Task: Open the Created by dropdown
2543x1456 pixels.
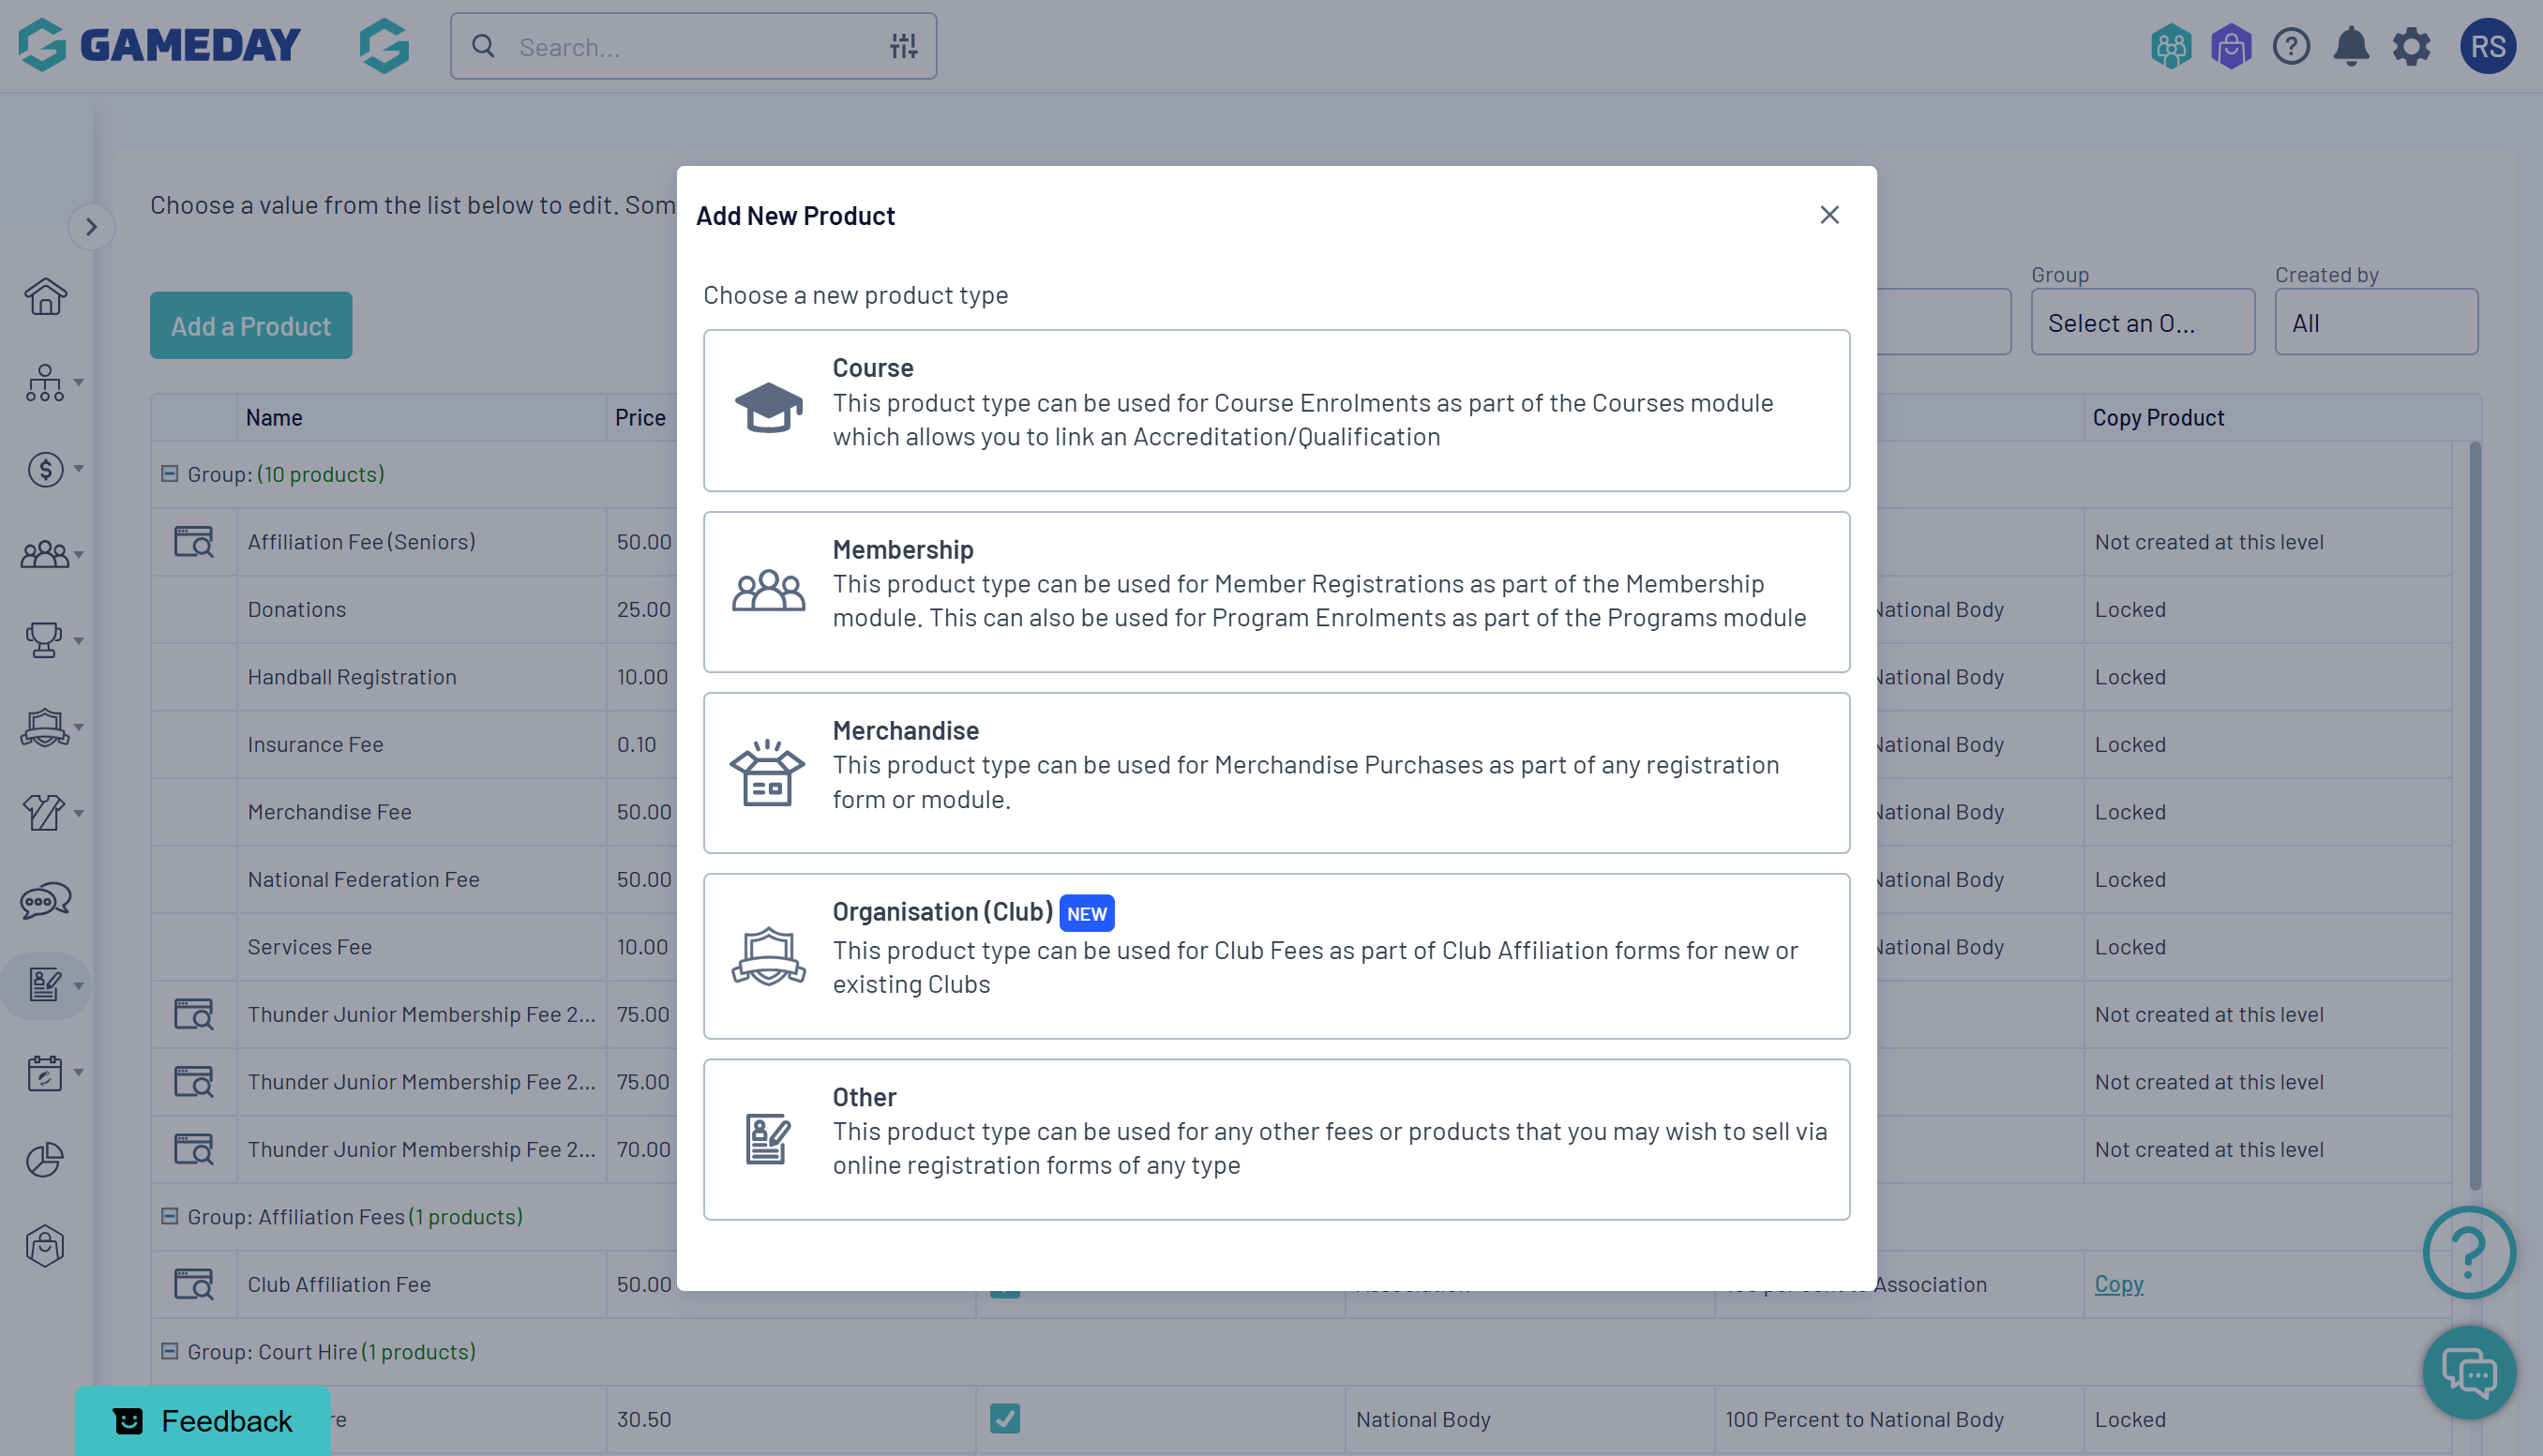Action: tap(2375, 323)
